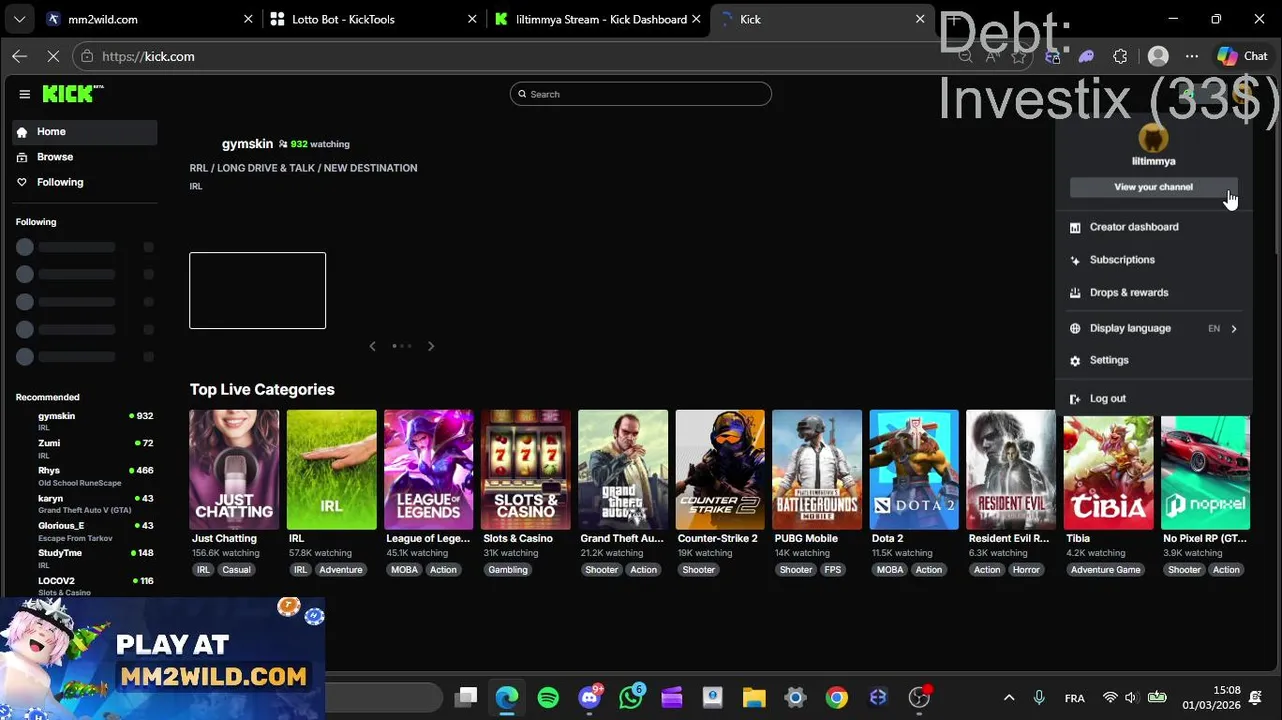Click the FPS tag under PUBG Mobile
Screen dimensions: 1282x720
(x=833, y=570)
